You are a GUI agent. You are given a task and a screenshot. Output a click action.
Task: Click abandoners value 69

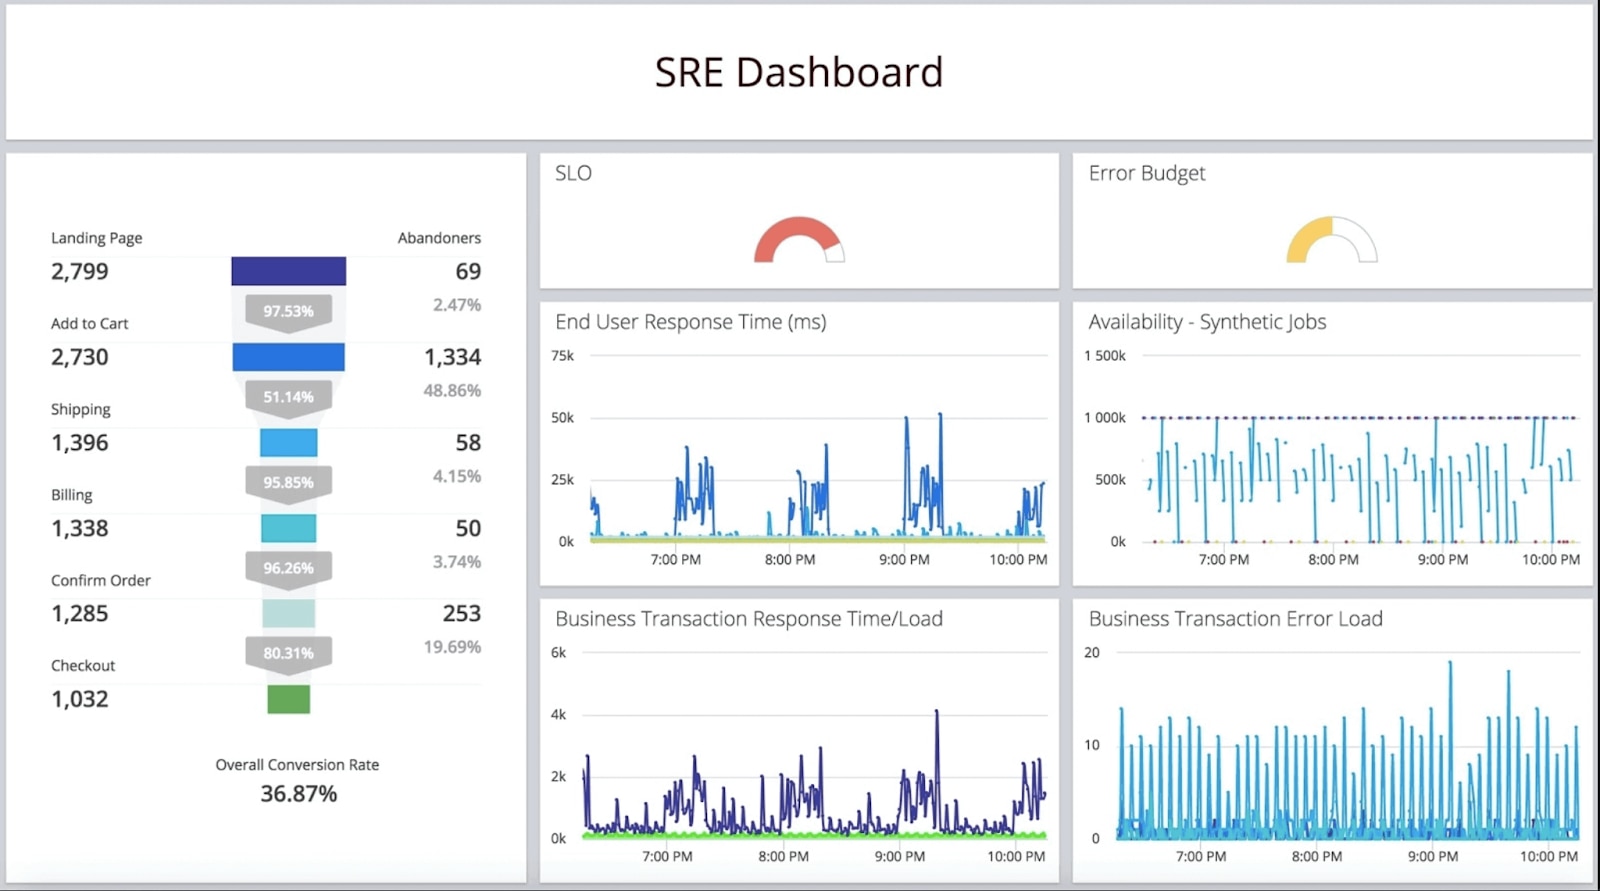point(468,271)
